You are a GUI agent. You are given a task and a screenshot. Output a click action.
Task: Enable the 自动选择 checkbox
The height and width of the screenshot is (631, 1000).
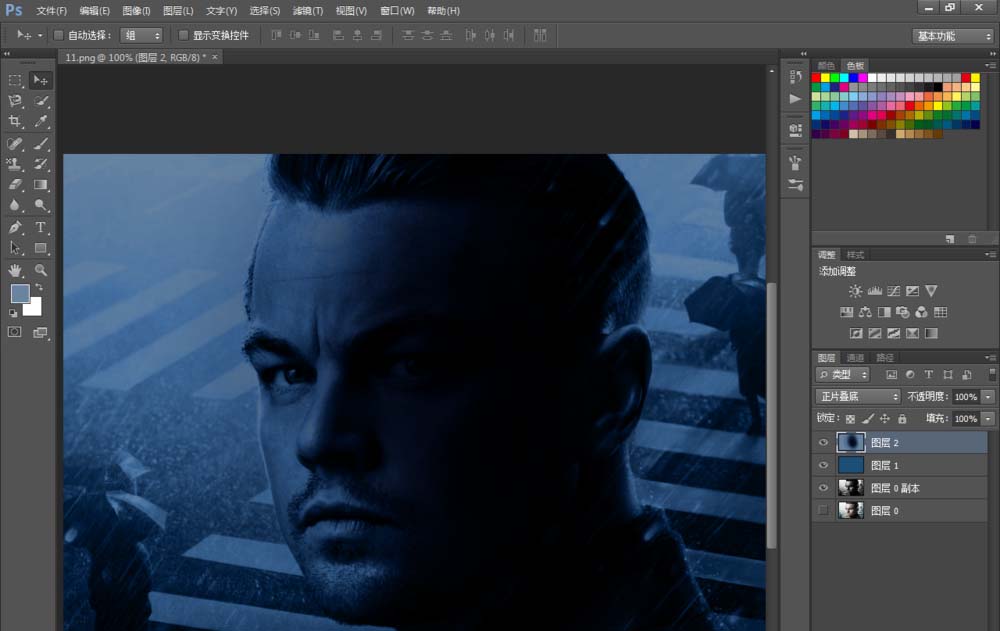click(58, 35)
